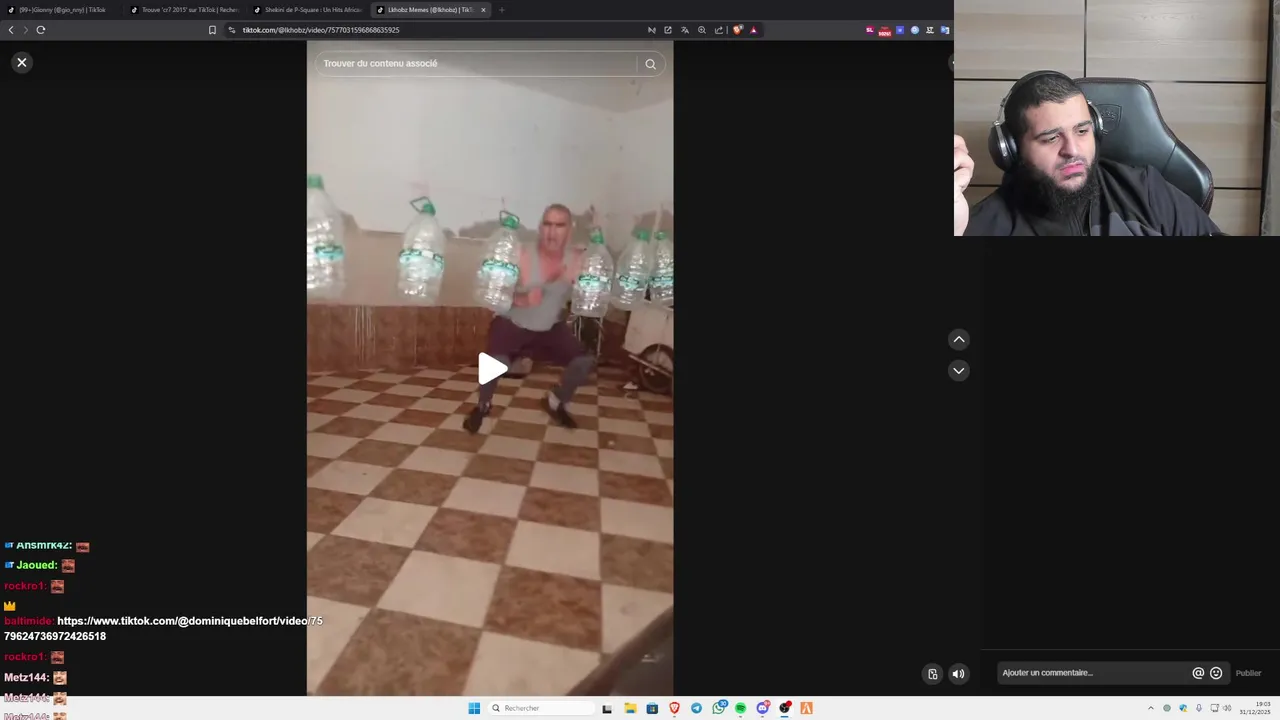Click the search magnifier in Trouver du contenu
This screenshot has height=720, width=1280.
pyautogui.click(x=650, y=64)
